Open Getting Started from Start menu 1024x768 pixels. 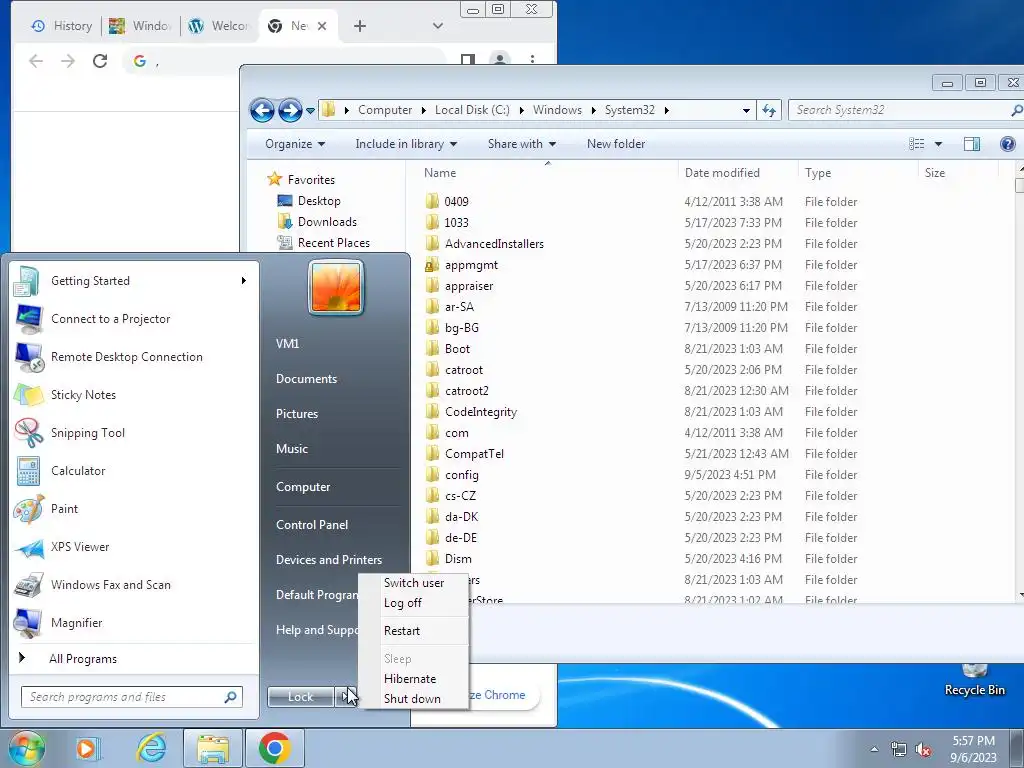[x=134, y=281]
